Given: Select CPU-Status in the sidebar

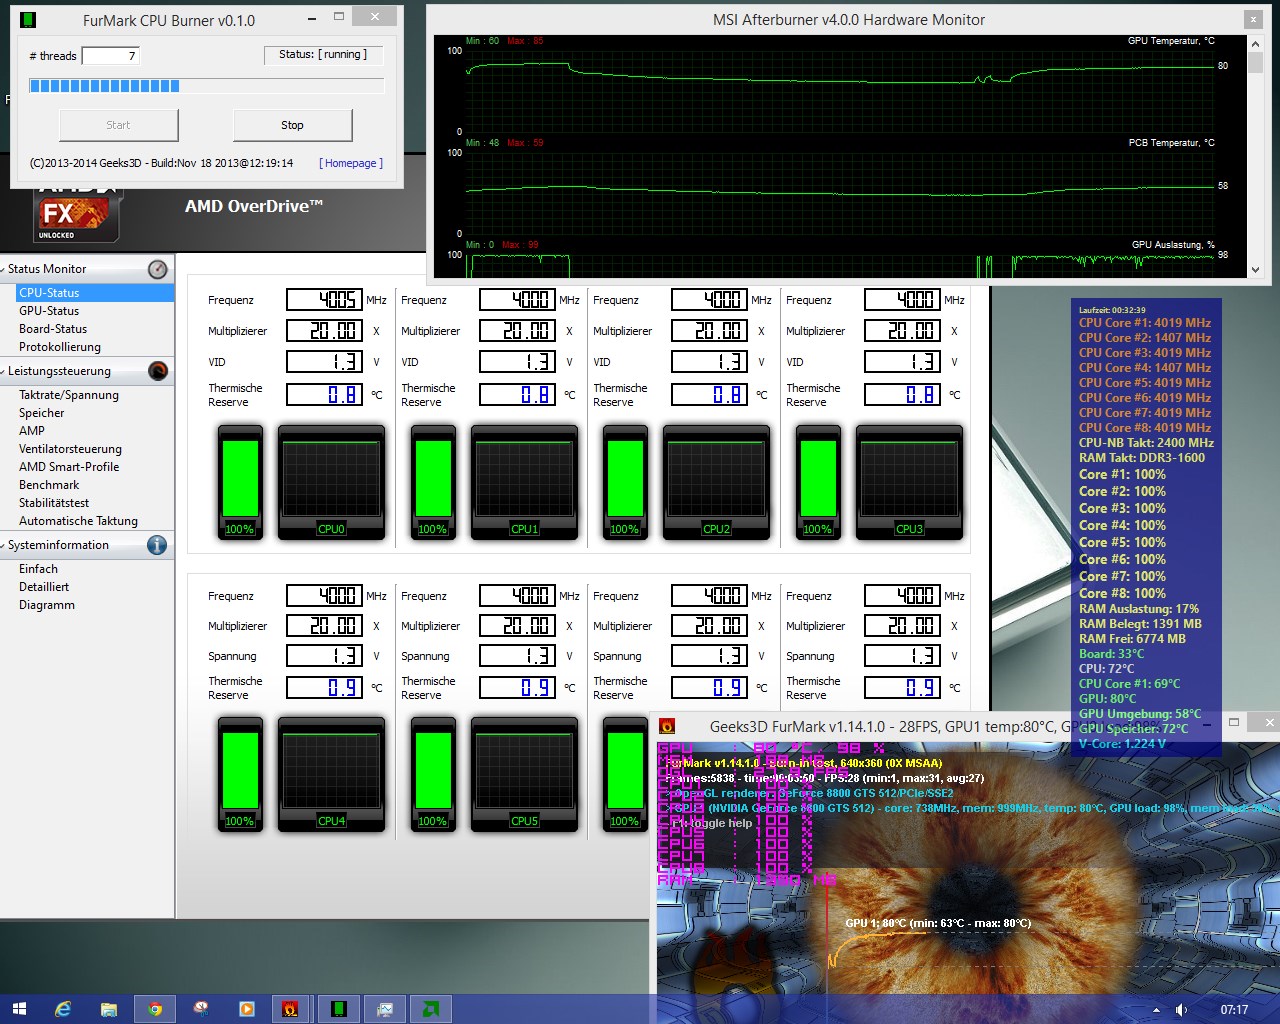Looking at the screenshot, I should (95, 293).
